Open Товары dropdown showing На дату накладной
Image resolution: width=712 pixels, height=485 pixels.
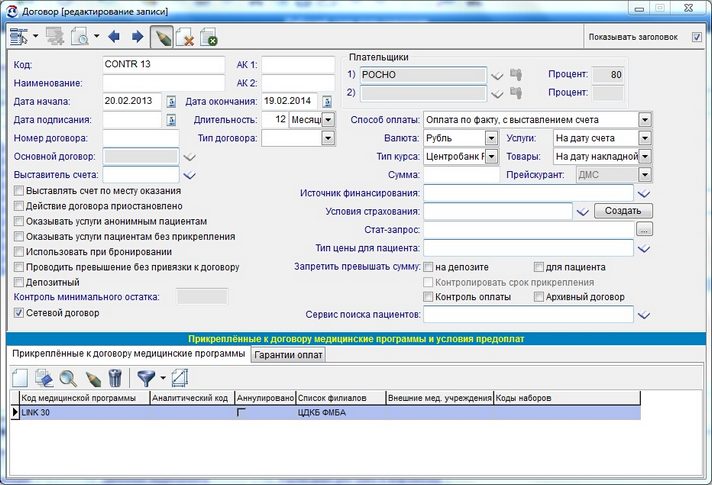[645, 157]
